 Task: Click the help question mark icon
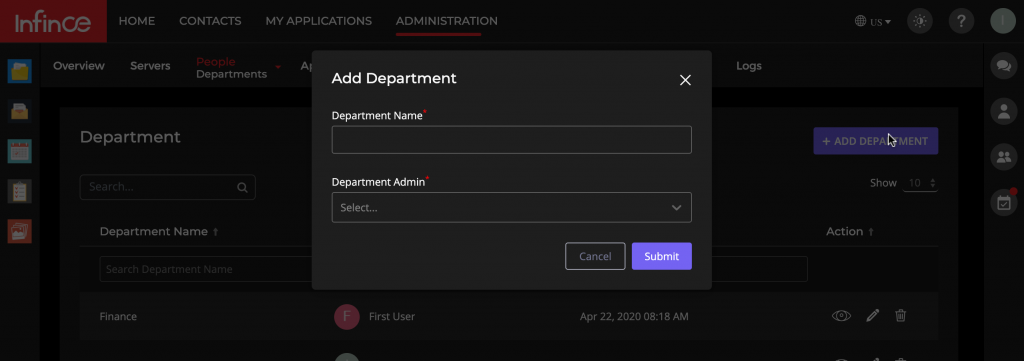pyautogui.click(x=961, y=22)
